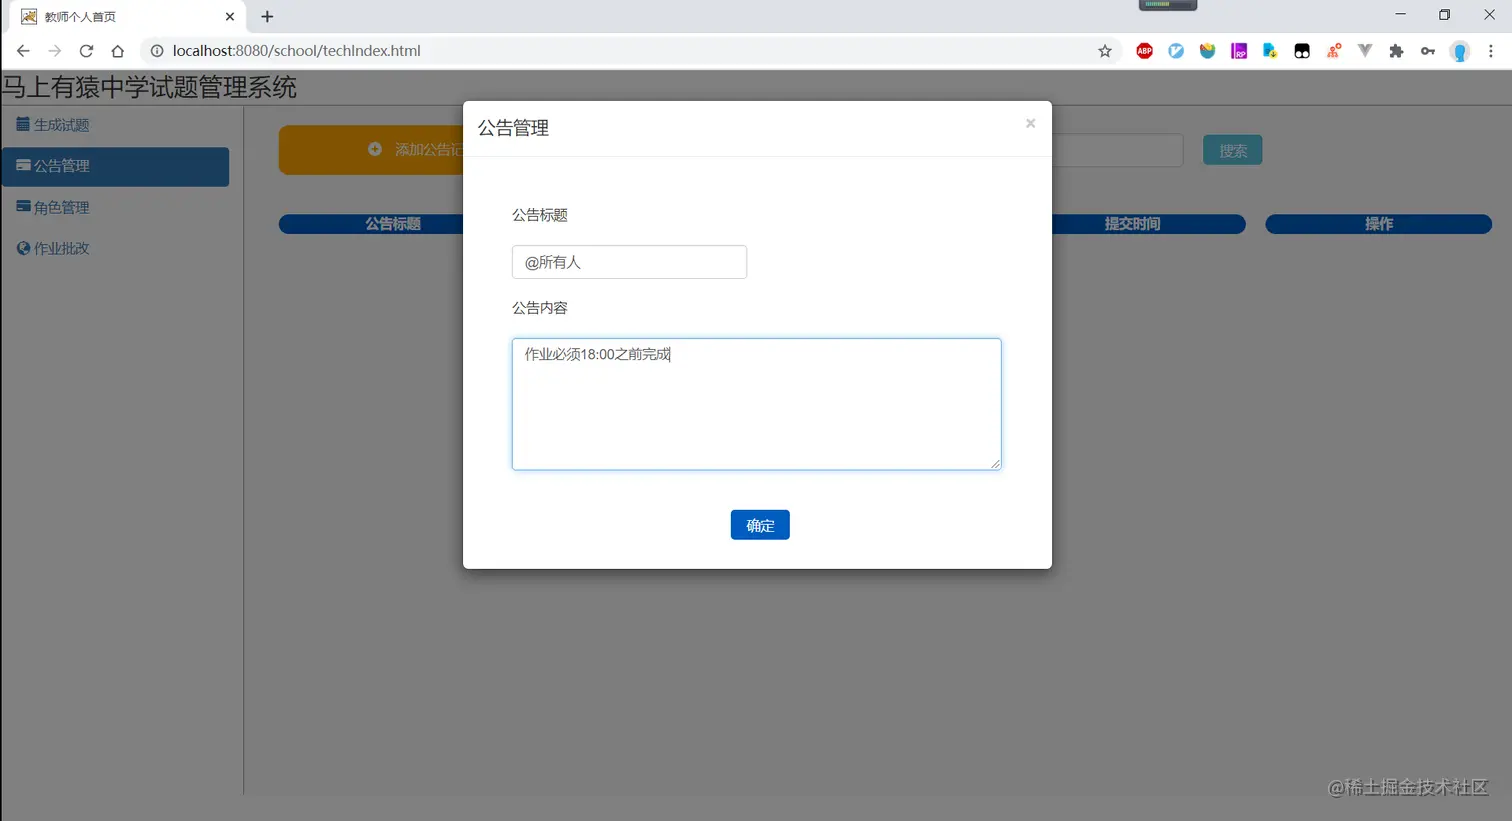This screenshot has height=821, width=1512.
Task: Close the 教师个人首页 browser tab
Action: tap(230, 17)
